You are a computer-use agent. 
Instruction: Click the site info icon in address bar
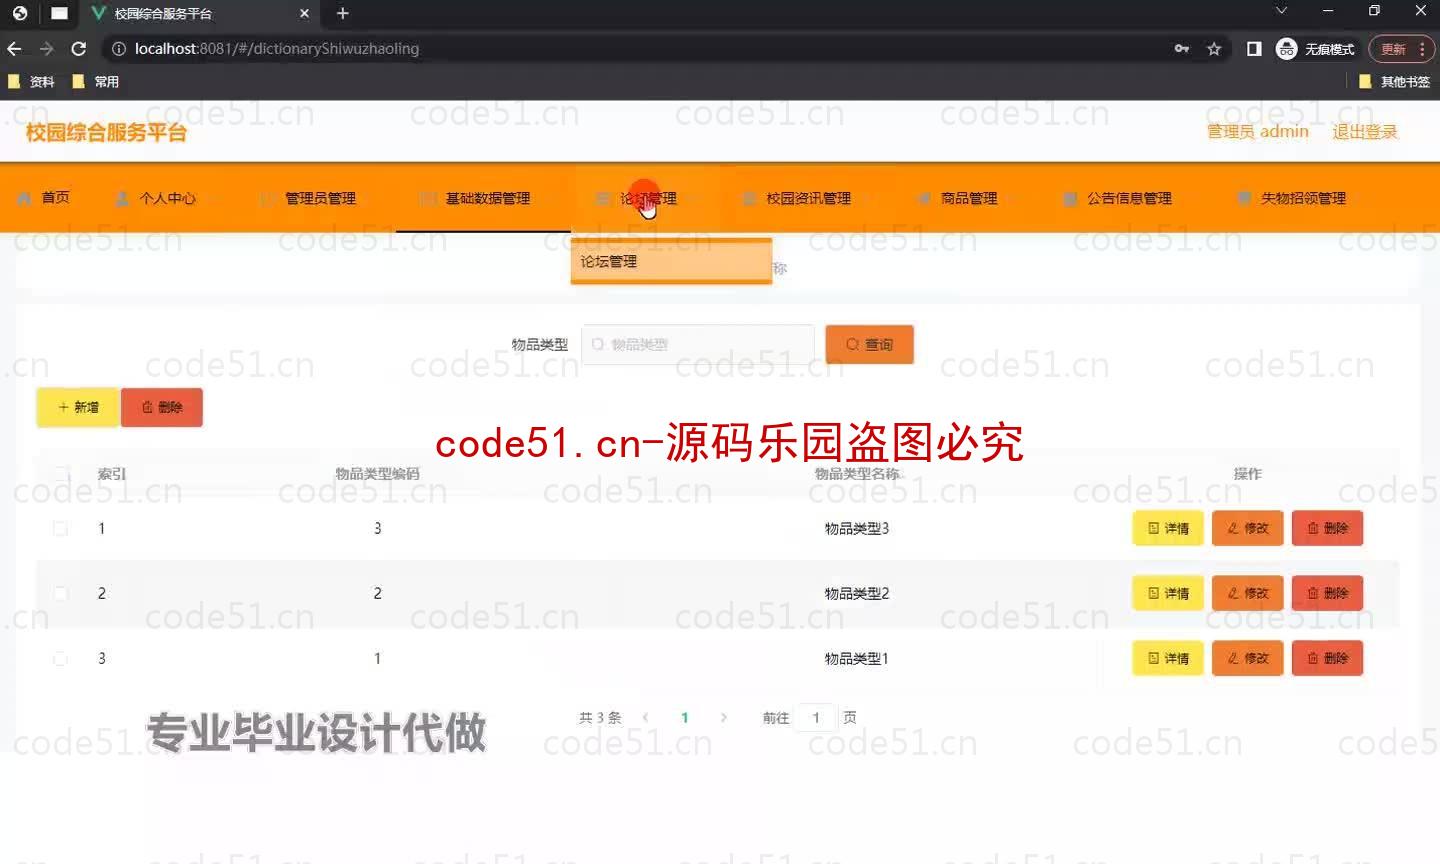click(x=118, y=48)
